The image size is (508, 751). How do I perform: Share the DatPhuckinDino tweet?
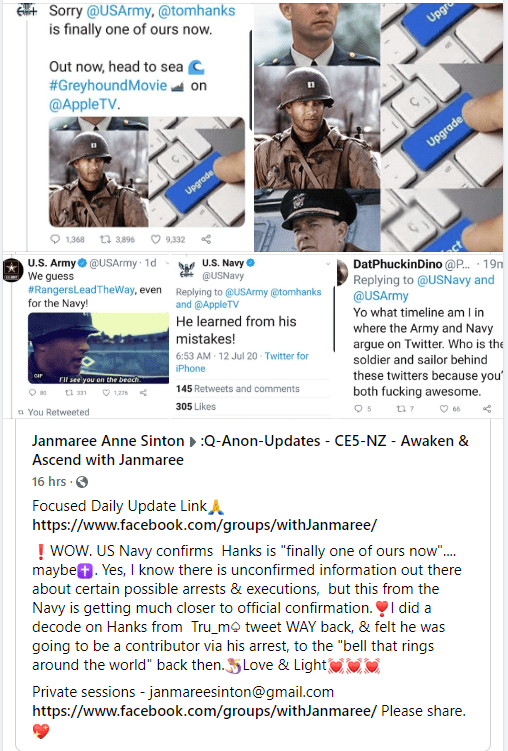(x=487, y=409)
